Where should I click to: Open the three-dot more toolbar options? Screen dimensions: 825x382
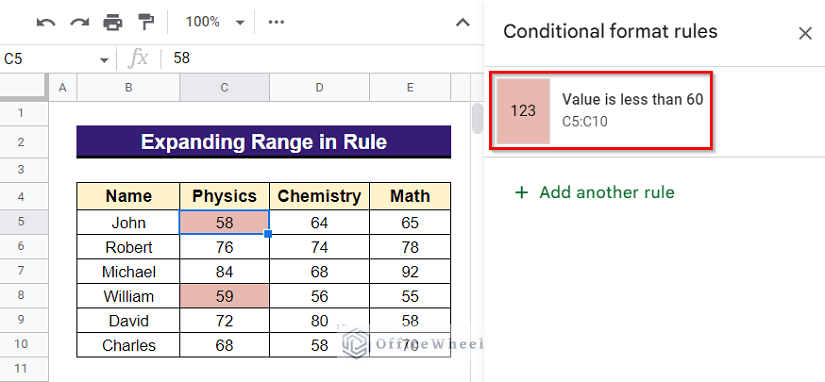coord(276,22)
